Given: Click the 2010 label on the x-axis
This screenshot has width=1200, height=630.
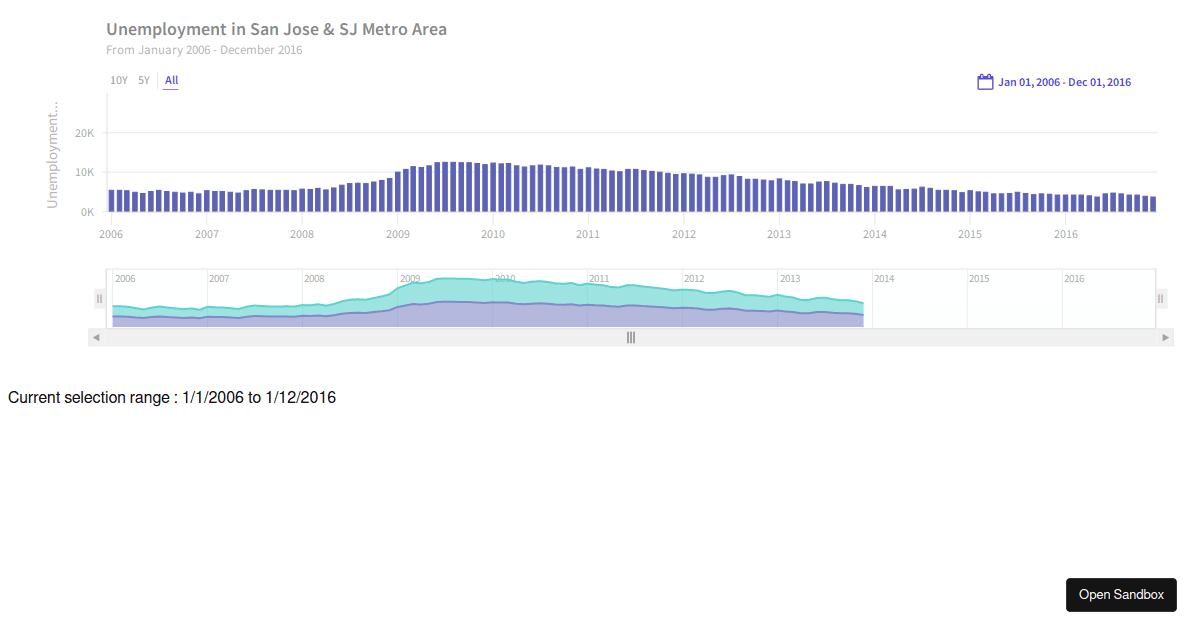Looking at the screenshot, I should coord(492,234).
